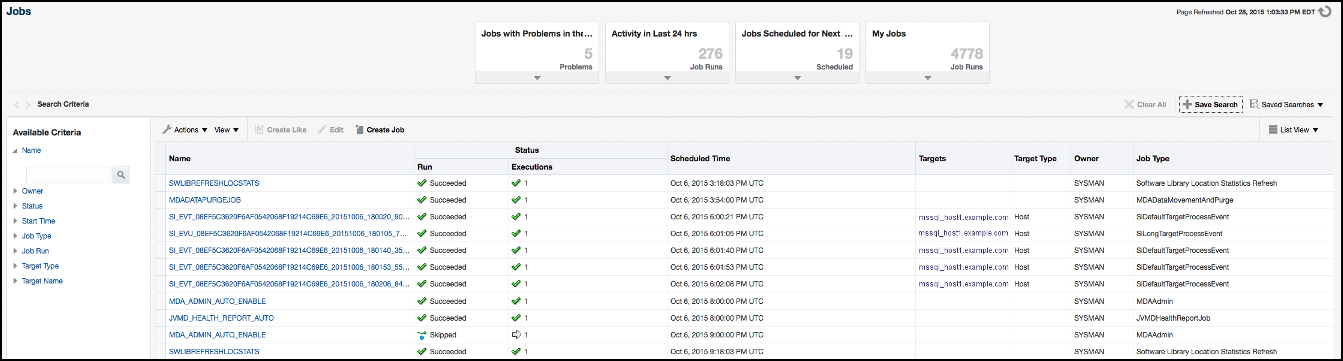Expand the Job Type criteria
1343x361 pixels.
15,235
